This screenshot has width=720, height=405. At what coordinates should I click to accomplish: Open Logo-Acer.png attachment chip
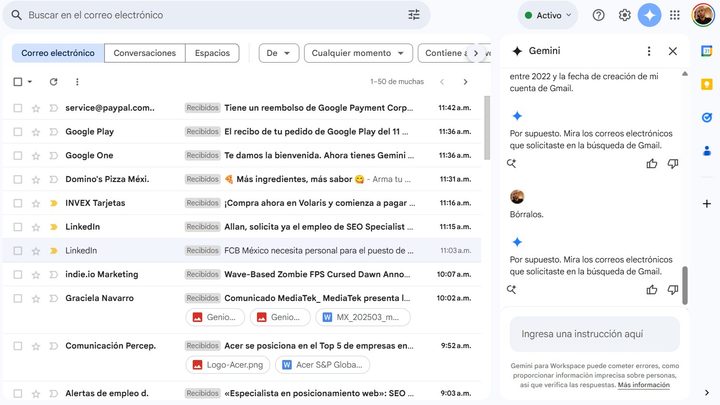pyautogui.click(x=228, y=365)
